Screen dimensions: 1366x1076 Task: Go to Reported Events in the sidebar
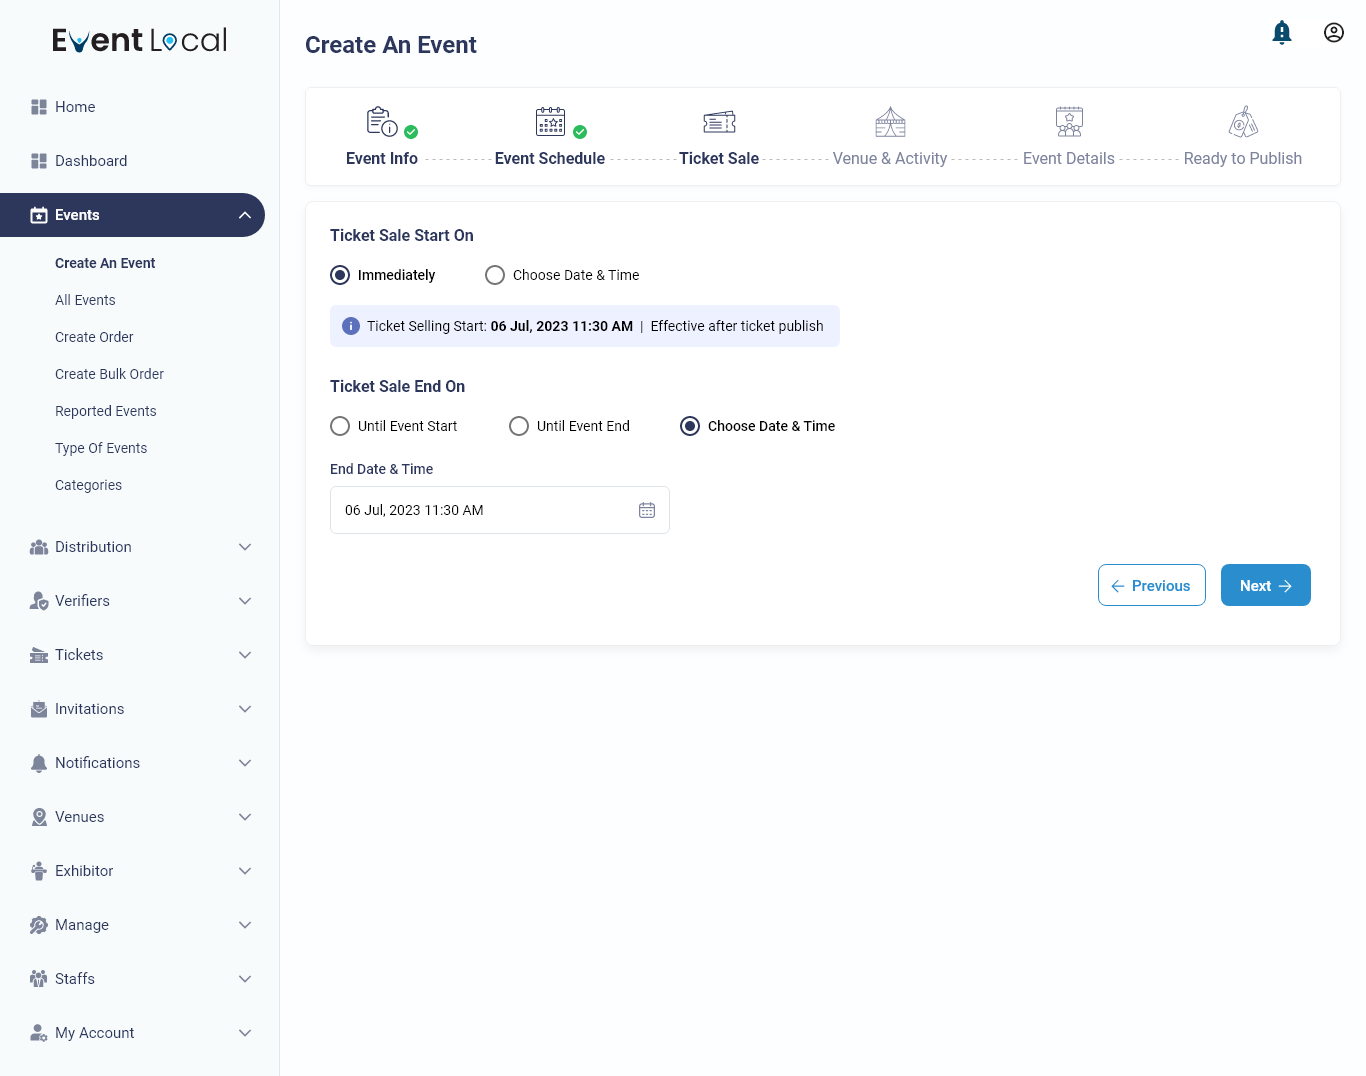pos(105,410)
